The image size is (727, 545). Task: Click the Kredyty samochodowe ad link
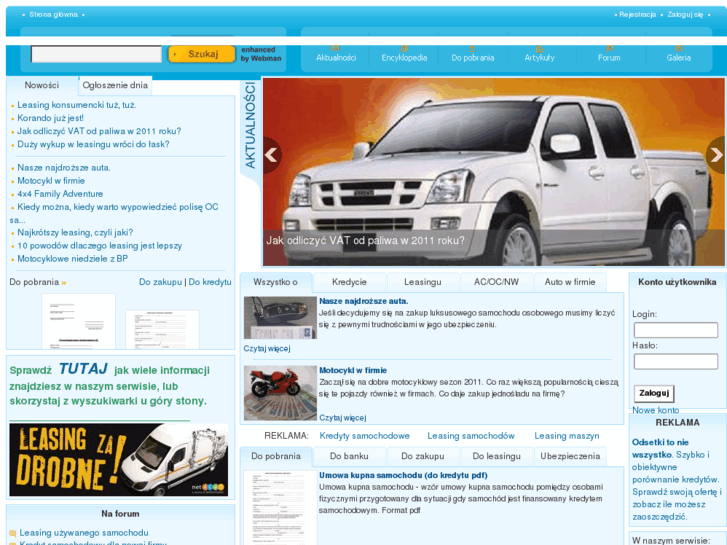pyautogui.click(x=364, y=436)
